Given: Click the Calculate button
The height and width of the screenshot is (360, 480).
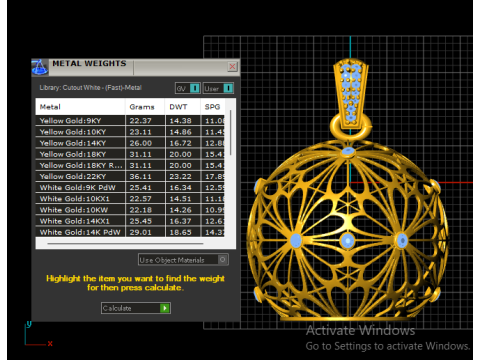Looking at the screenshot, I should pos(136,308).
